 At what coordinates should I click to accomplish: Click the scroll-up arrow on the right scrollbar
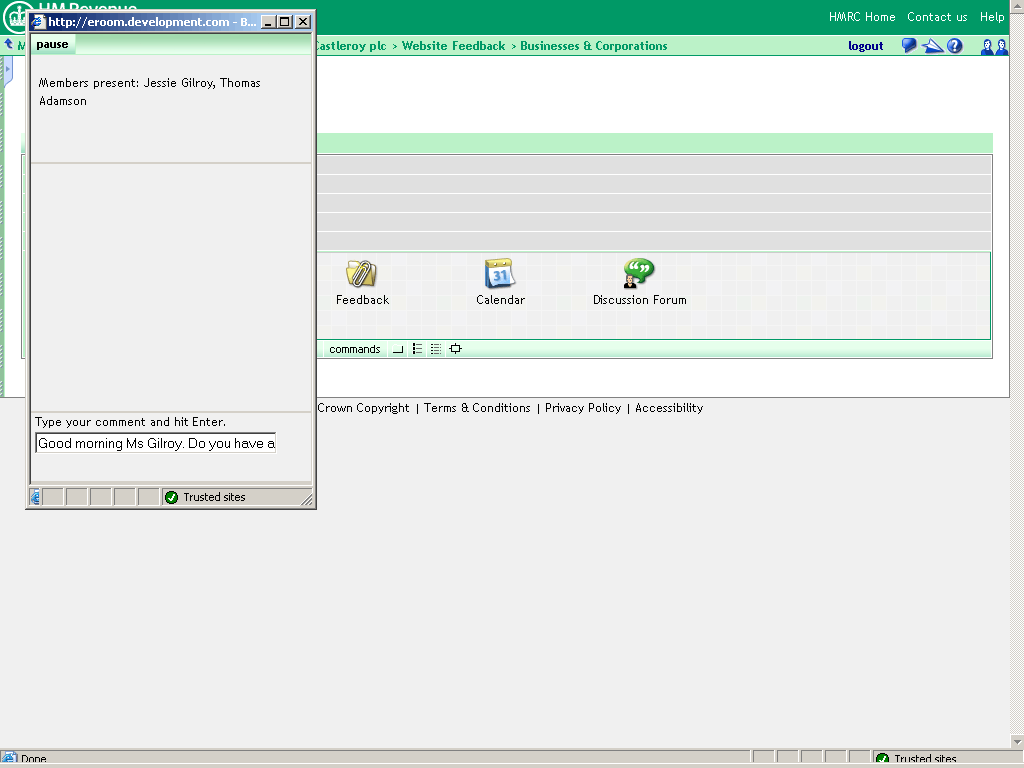click(x=1016, y=6)
